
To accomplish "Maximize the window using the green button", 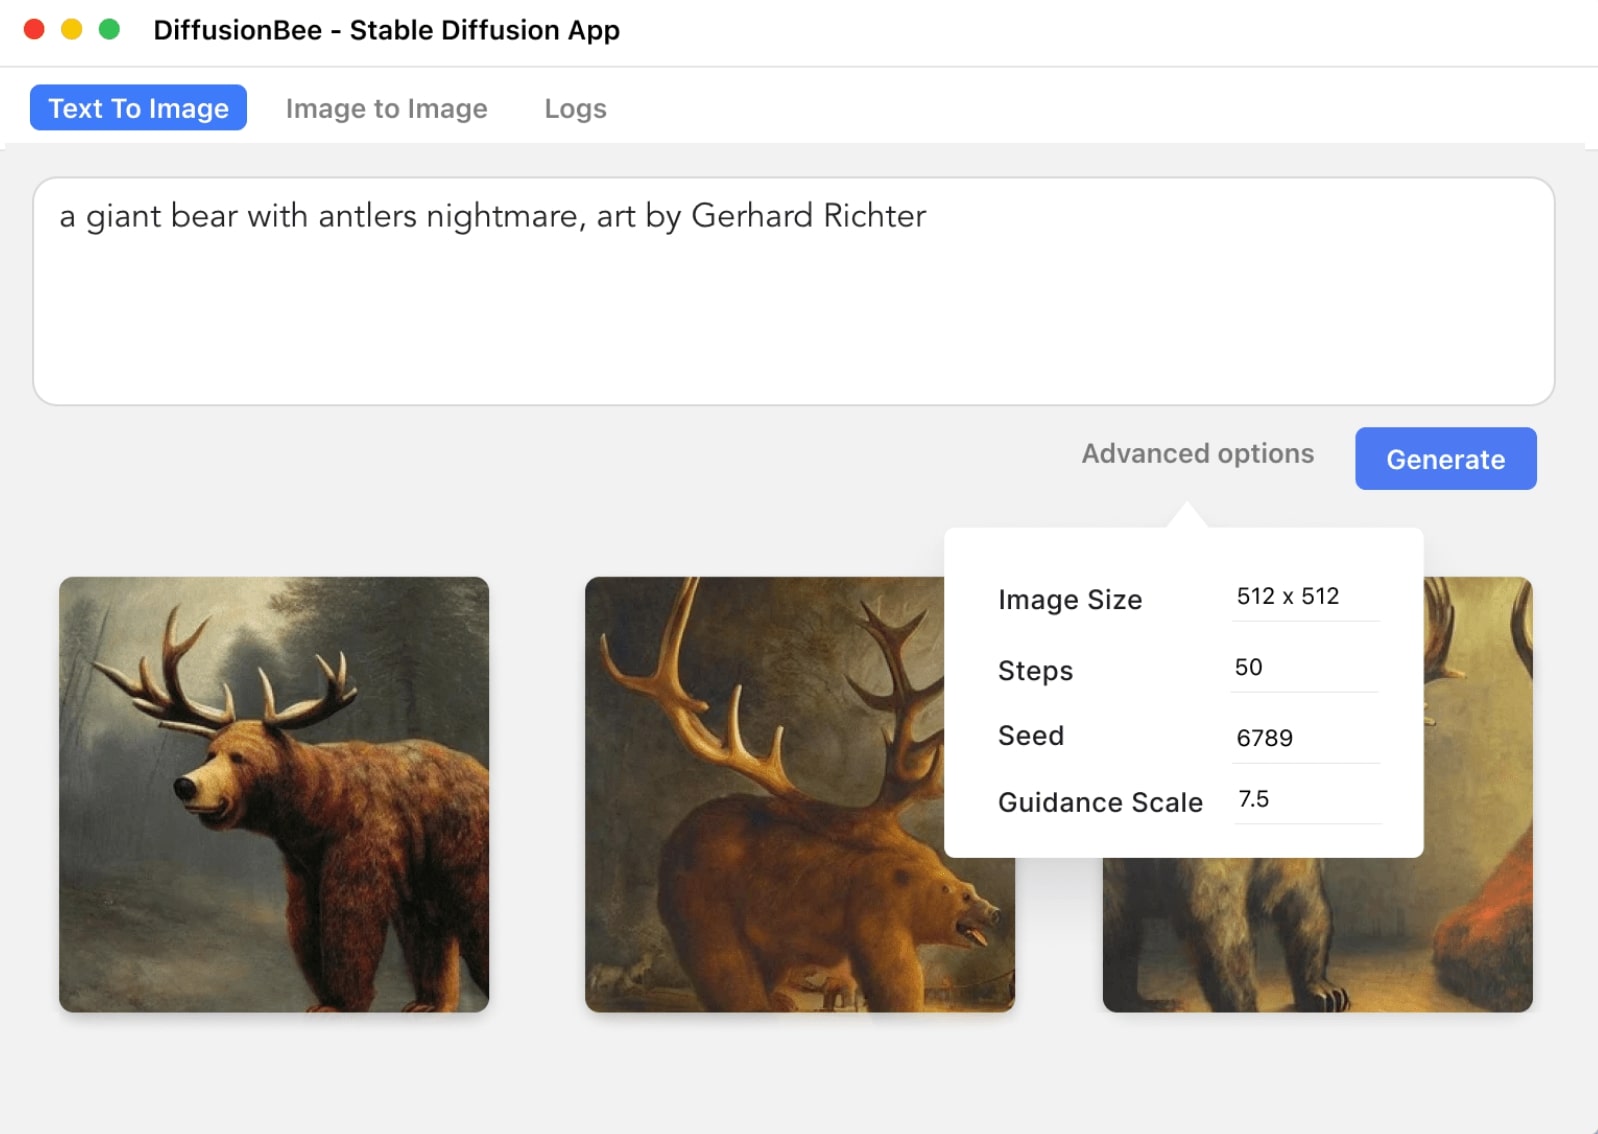I will 110,30.
